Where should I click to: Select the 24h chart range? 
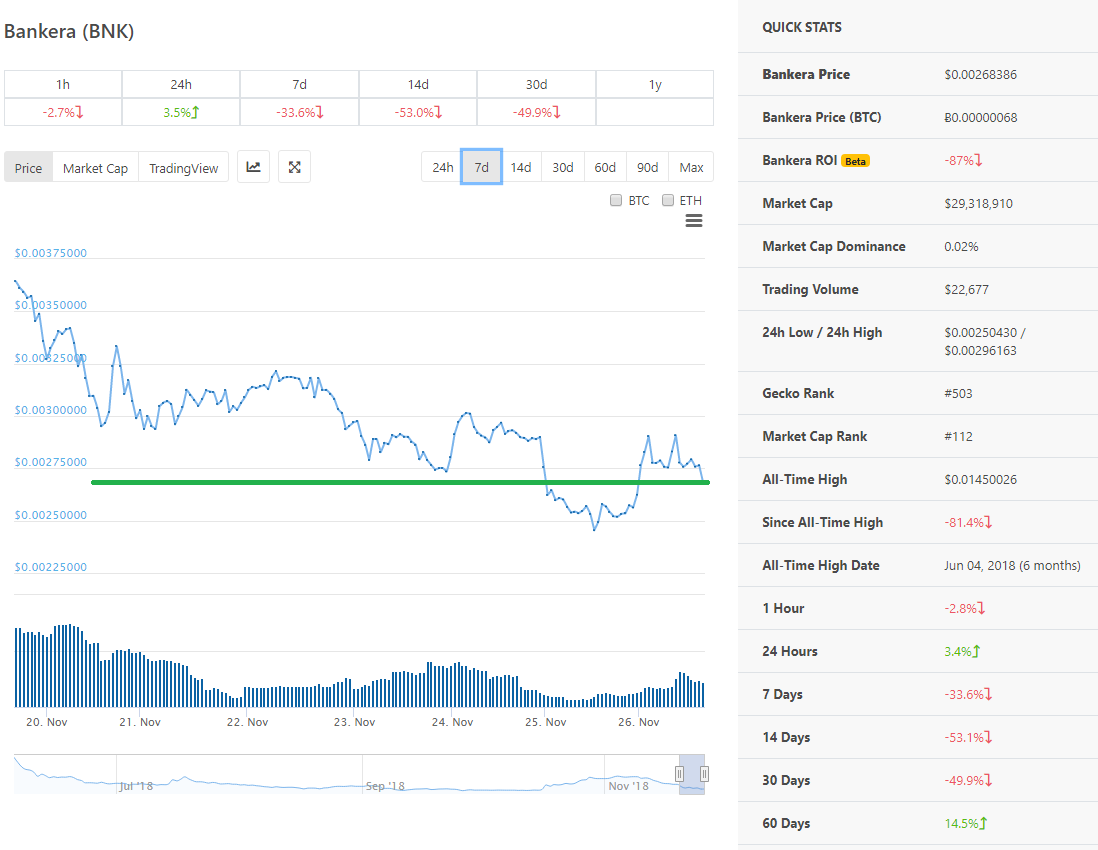(442, 167)
